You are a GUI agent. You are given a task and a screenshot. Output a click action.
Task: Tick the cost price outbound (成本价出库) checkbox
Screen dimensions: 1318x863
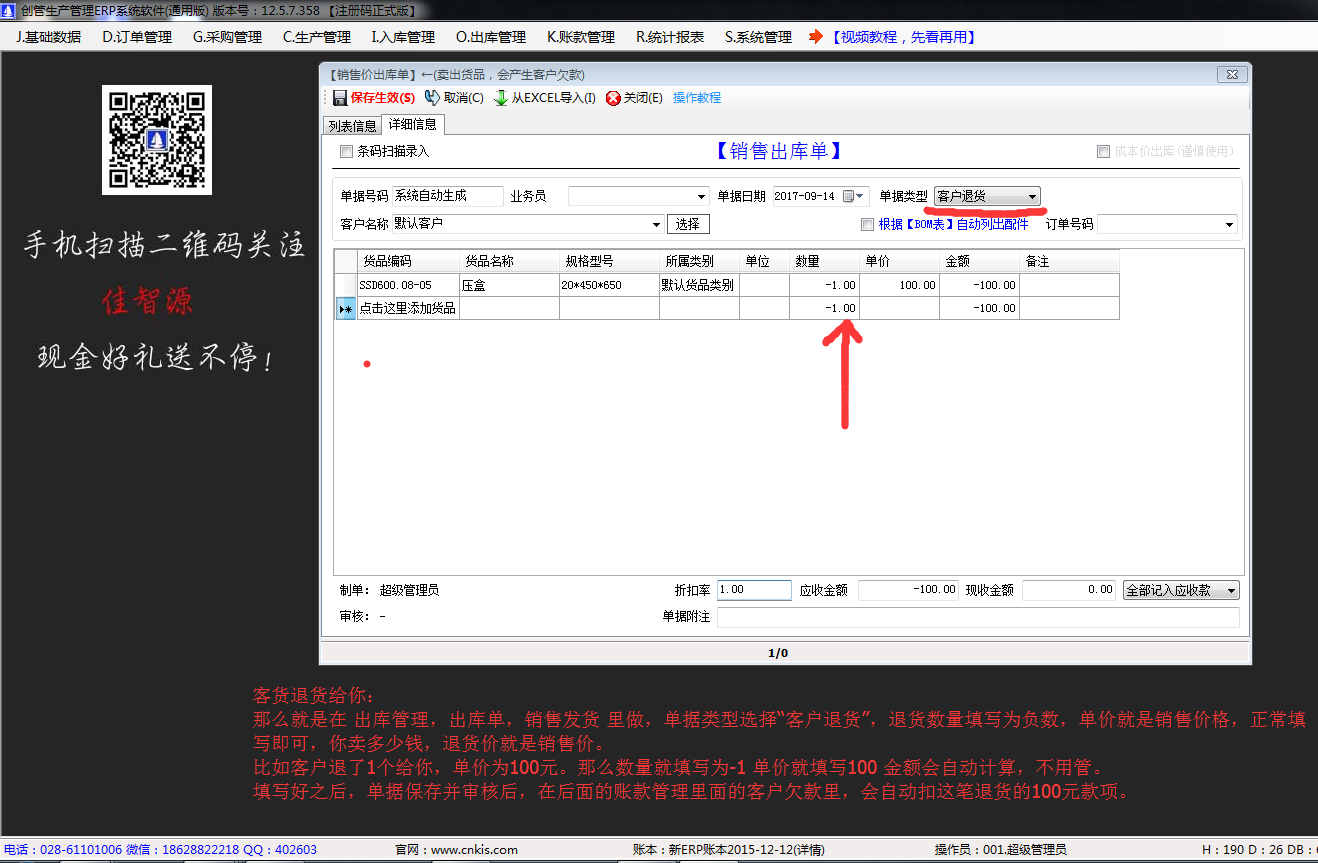tap(1103, 152)
